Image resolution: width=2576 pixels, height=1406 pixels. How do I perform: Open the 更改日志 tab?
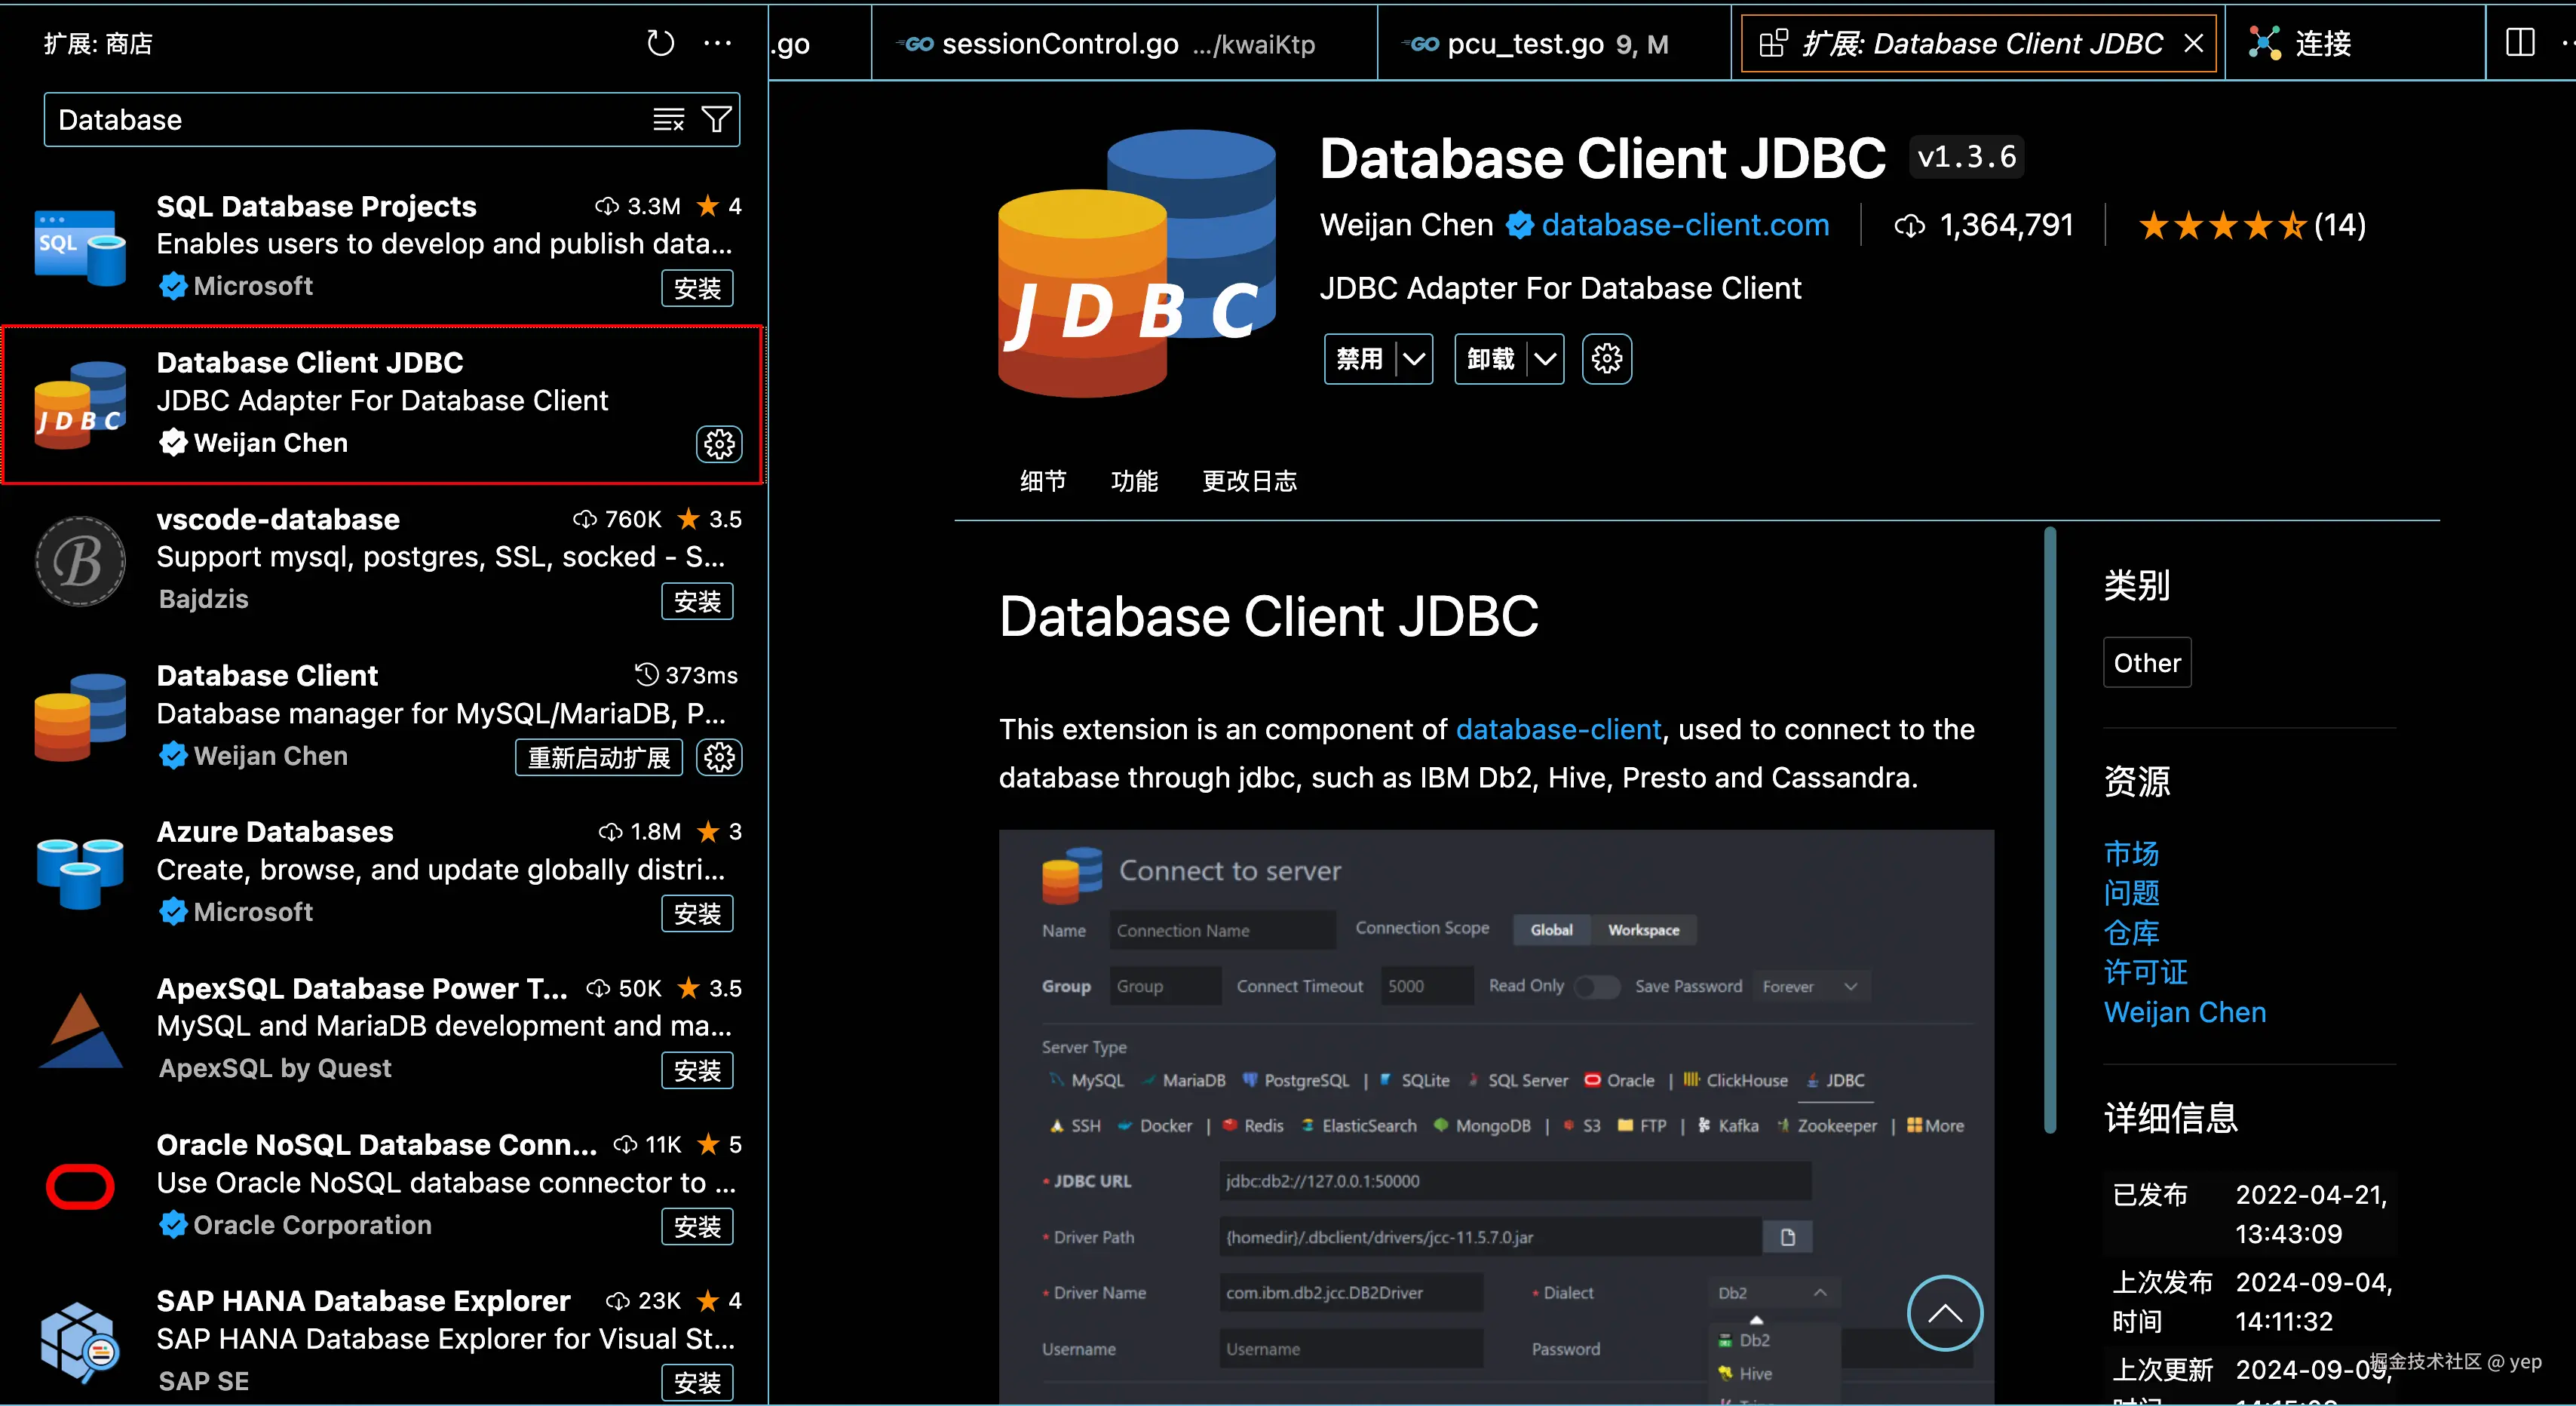[x=1249, y=481]
